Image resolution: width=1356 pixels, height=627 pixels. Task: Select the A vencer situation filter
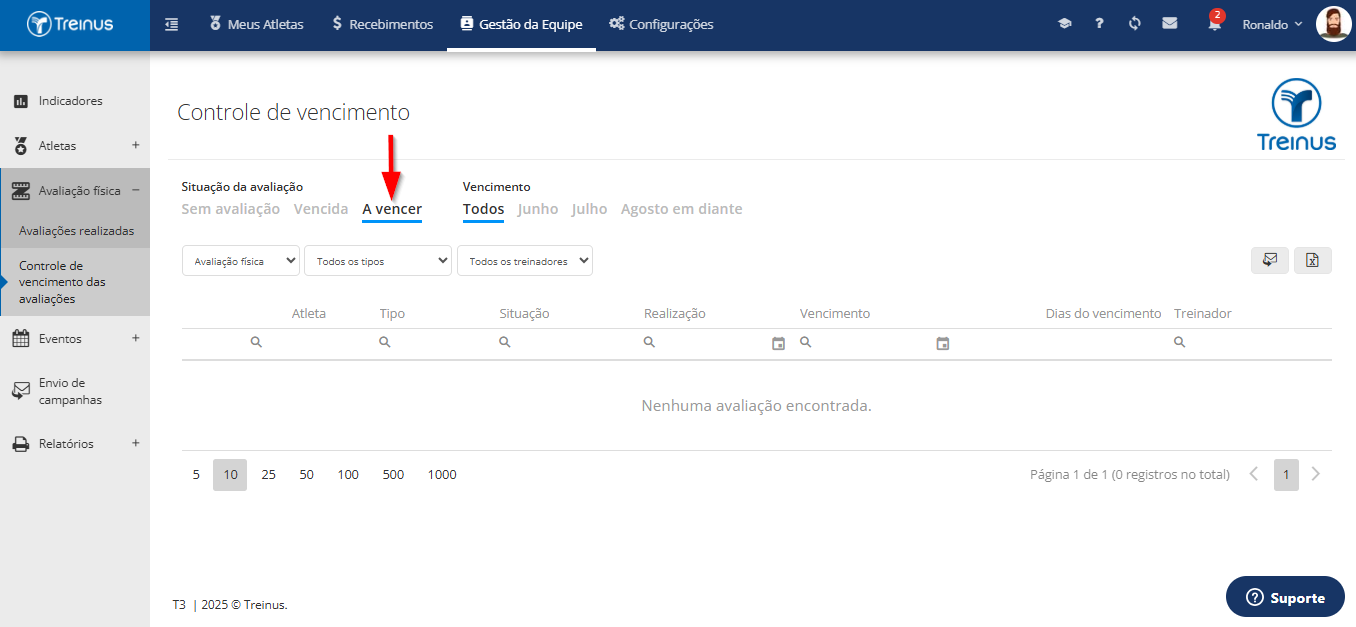point(392,209)
